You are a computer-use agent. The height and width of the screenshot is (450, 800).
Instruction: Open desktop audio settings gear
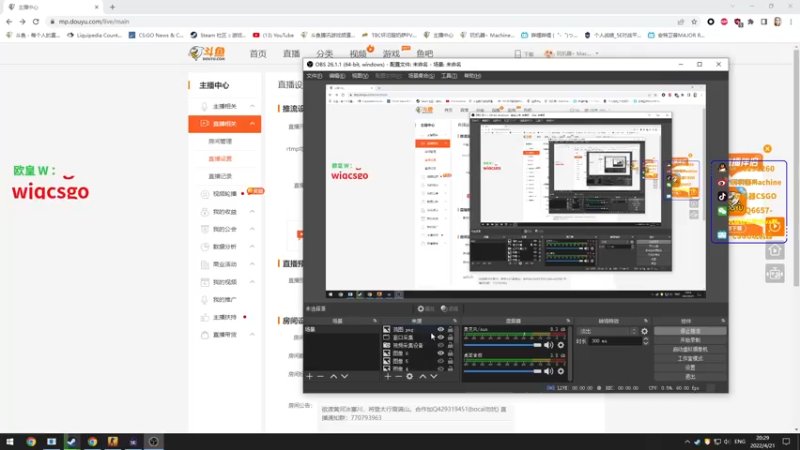561,371
